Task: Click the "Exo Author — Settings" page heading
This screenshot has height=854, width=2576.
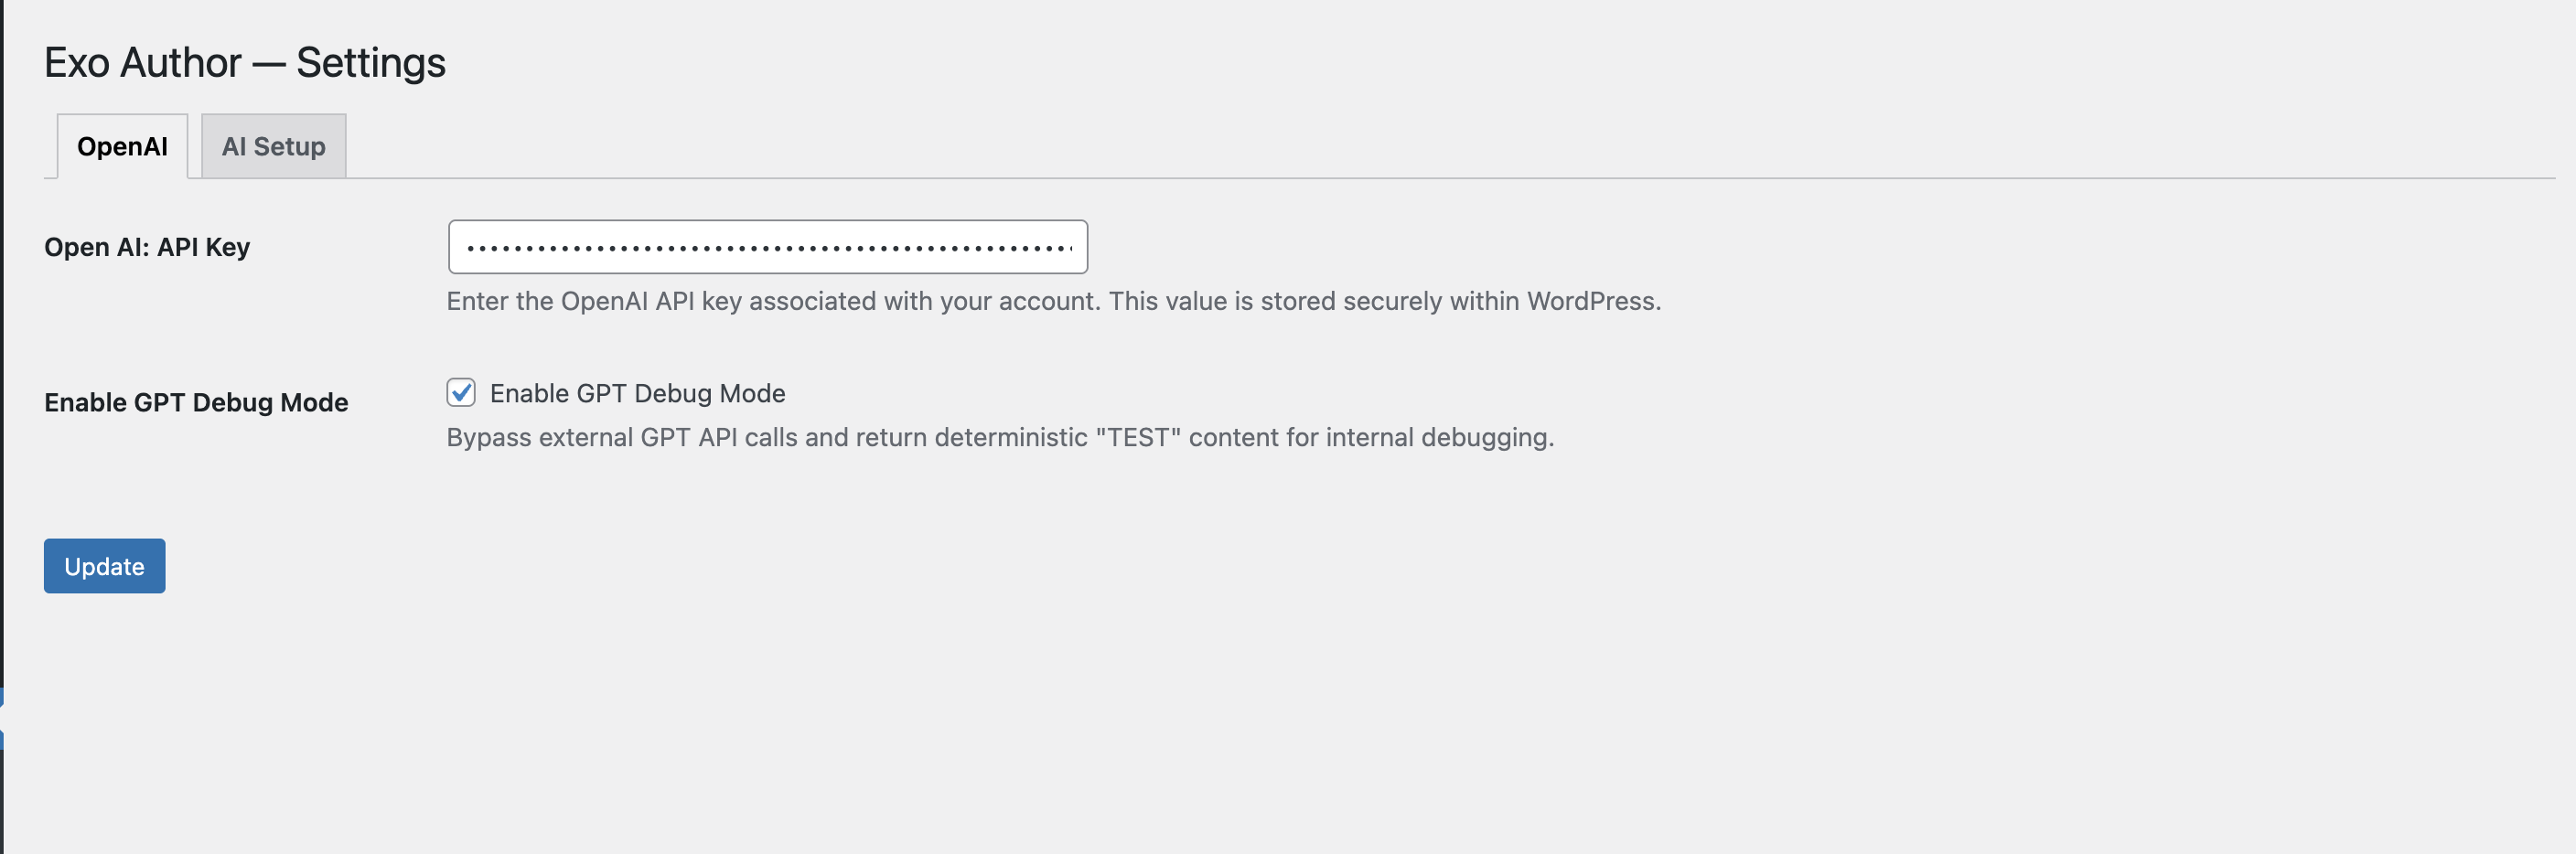Action: coord(245,62)
